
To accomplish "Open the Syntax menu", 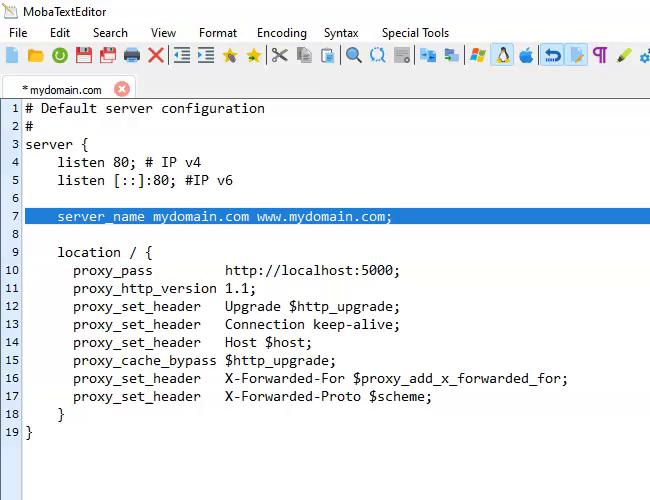I will point(340,33).
